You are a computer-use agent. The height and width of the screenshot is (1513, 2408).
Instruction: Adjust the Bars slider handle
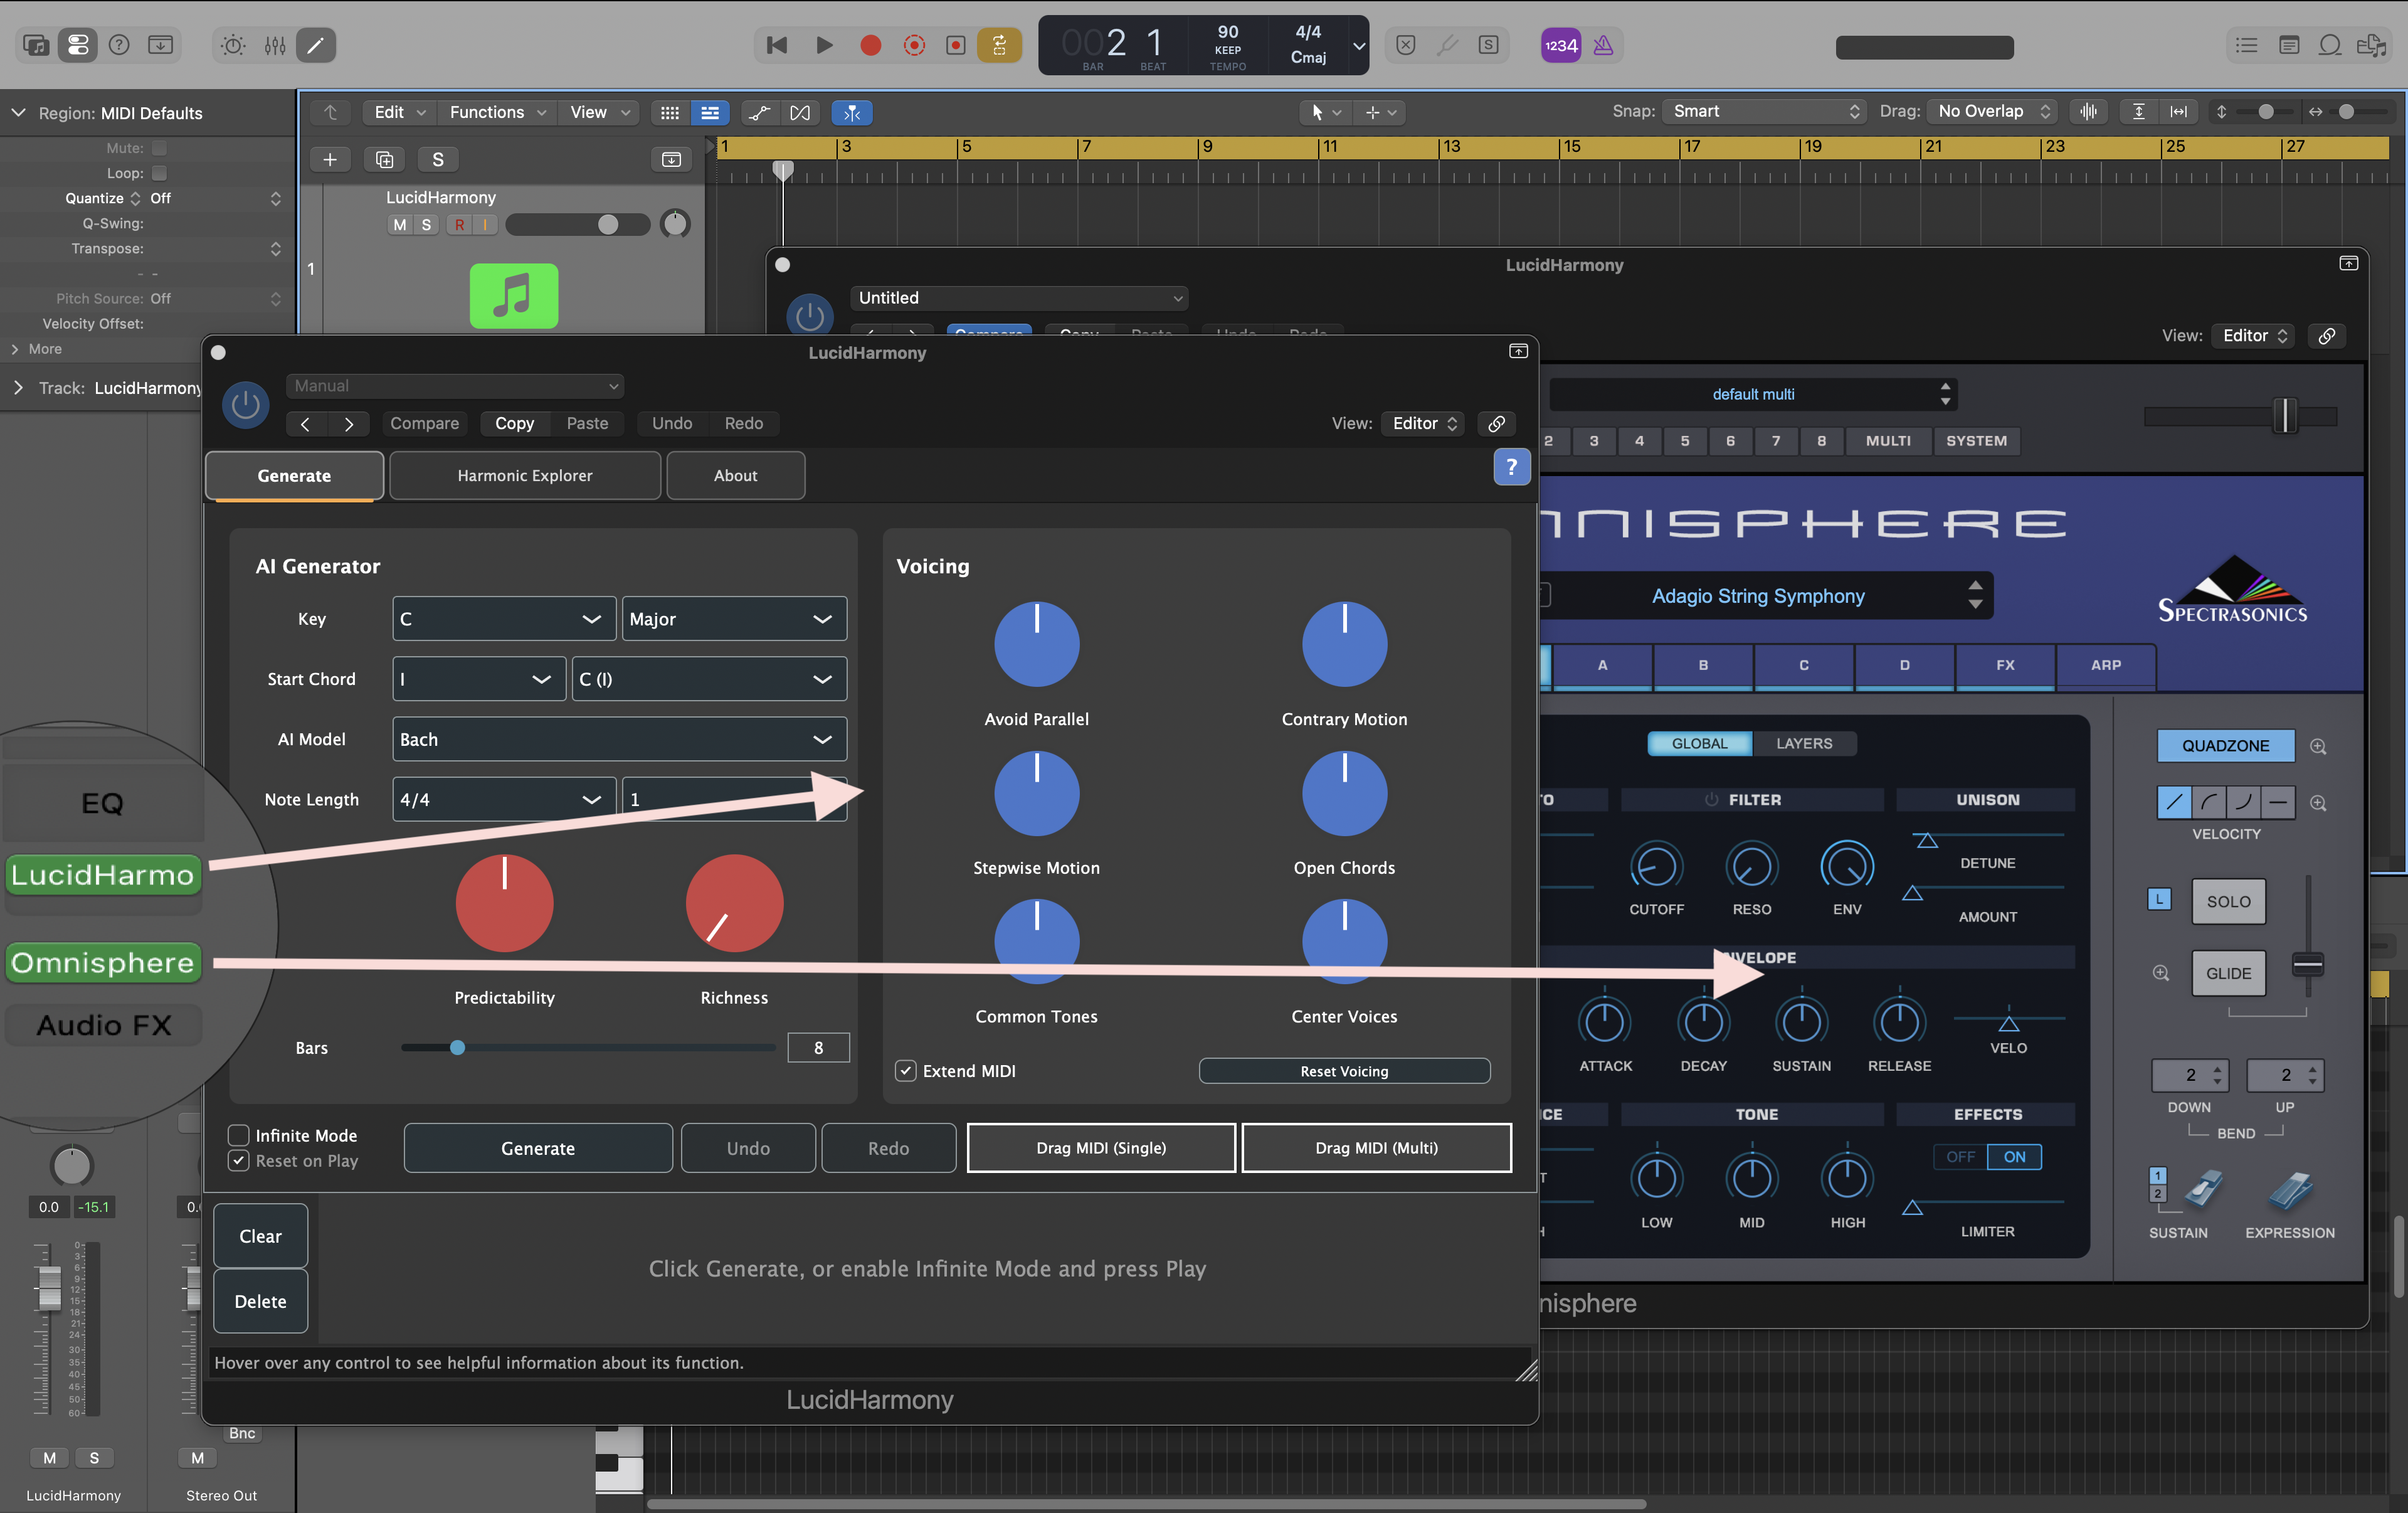457,1047
